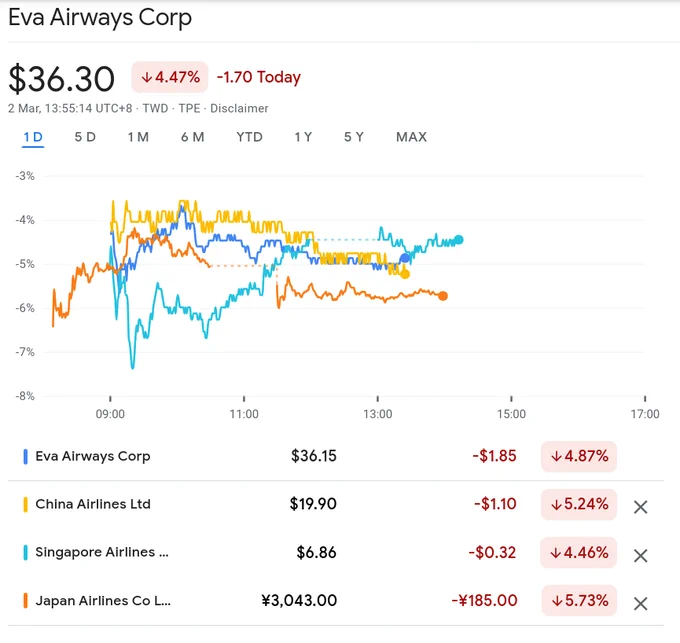
Task: Click the $36.15 price value
Action: pyautogui.click(x=314, y=456)
